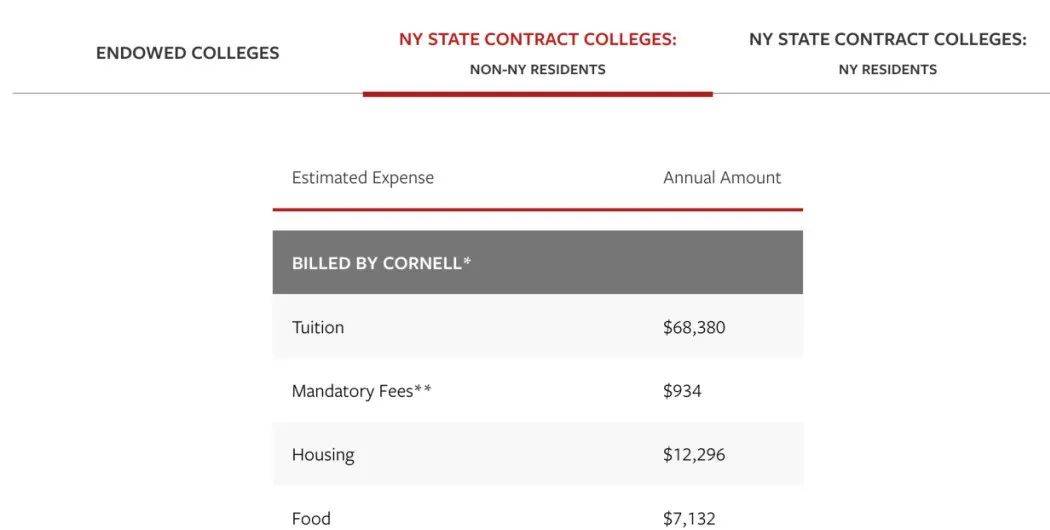1050x530 pixels.
Task: Click the NY Residents subtitle text
Action: click(887, 70)
